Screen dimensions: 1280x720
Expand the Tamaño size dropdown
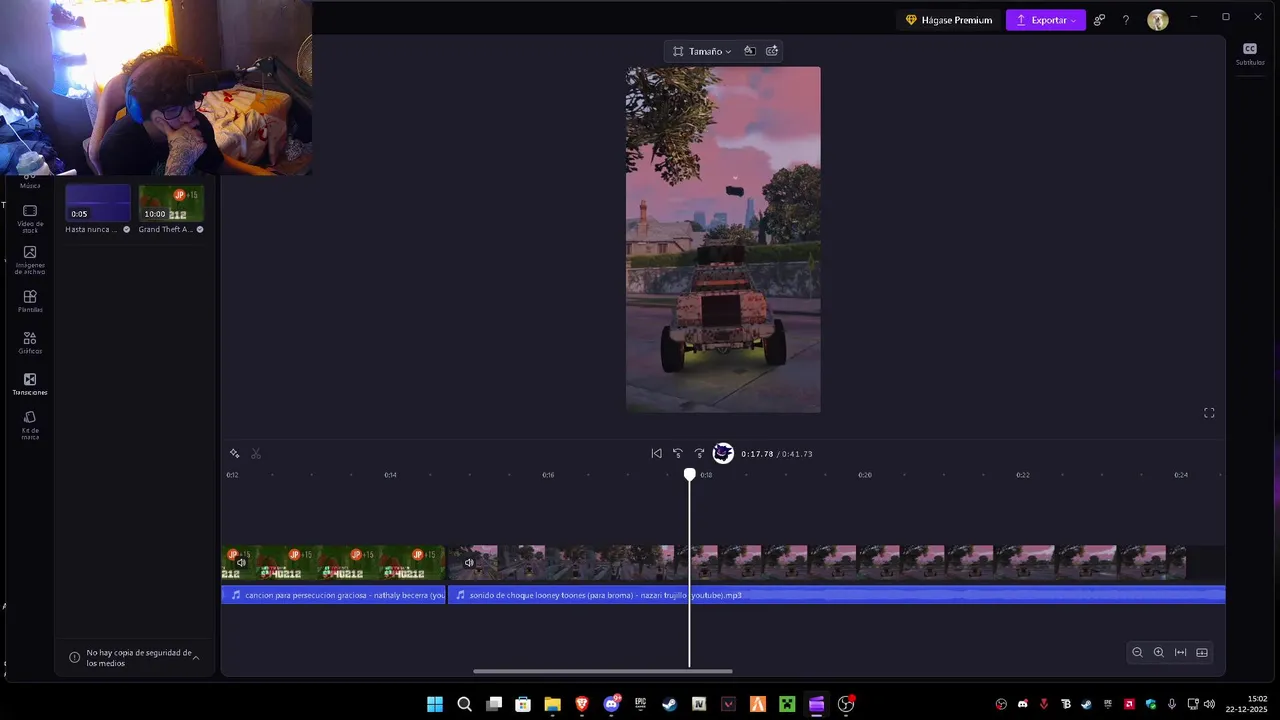[702, 51]
